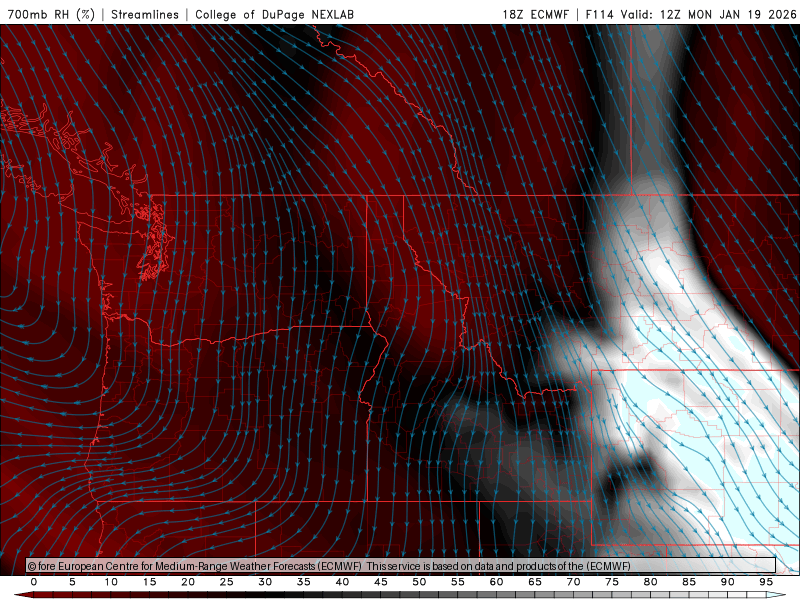Click 'College of DuPage NEXLAB' header text
Viewport: 800px width, 600px height.
pyautogui.click(x=274, y=14)
